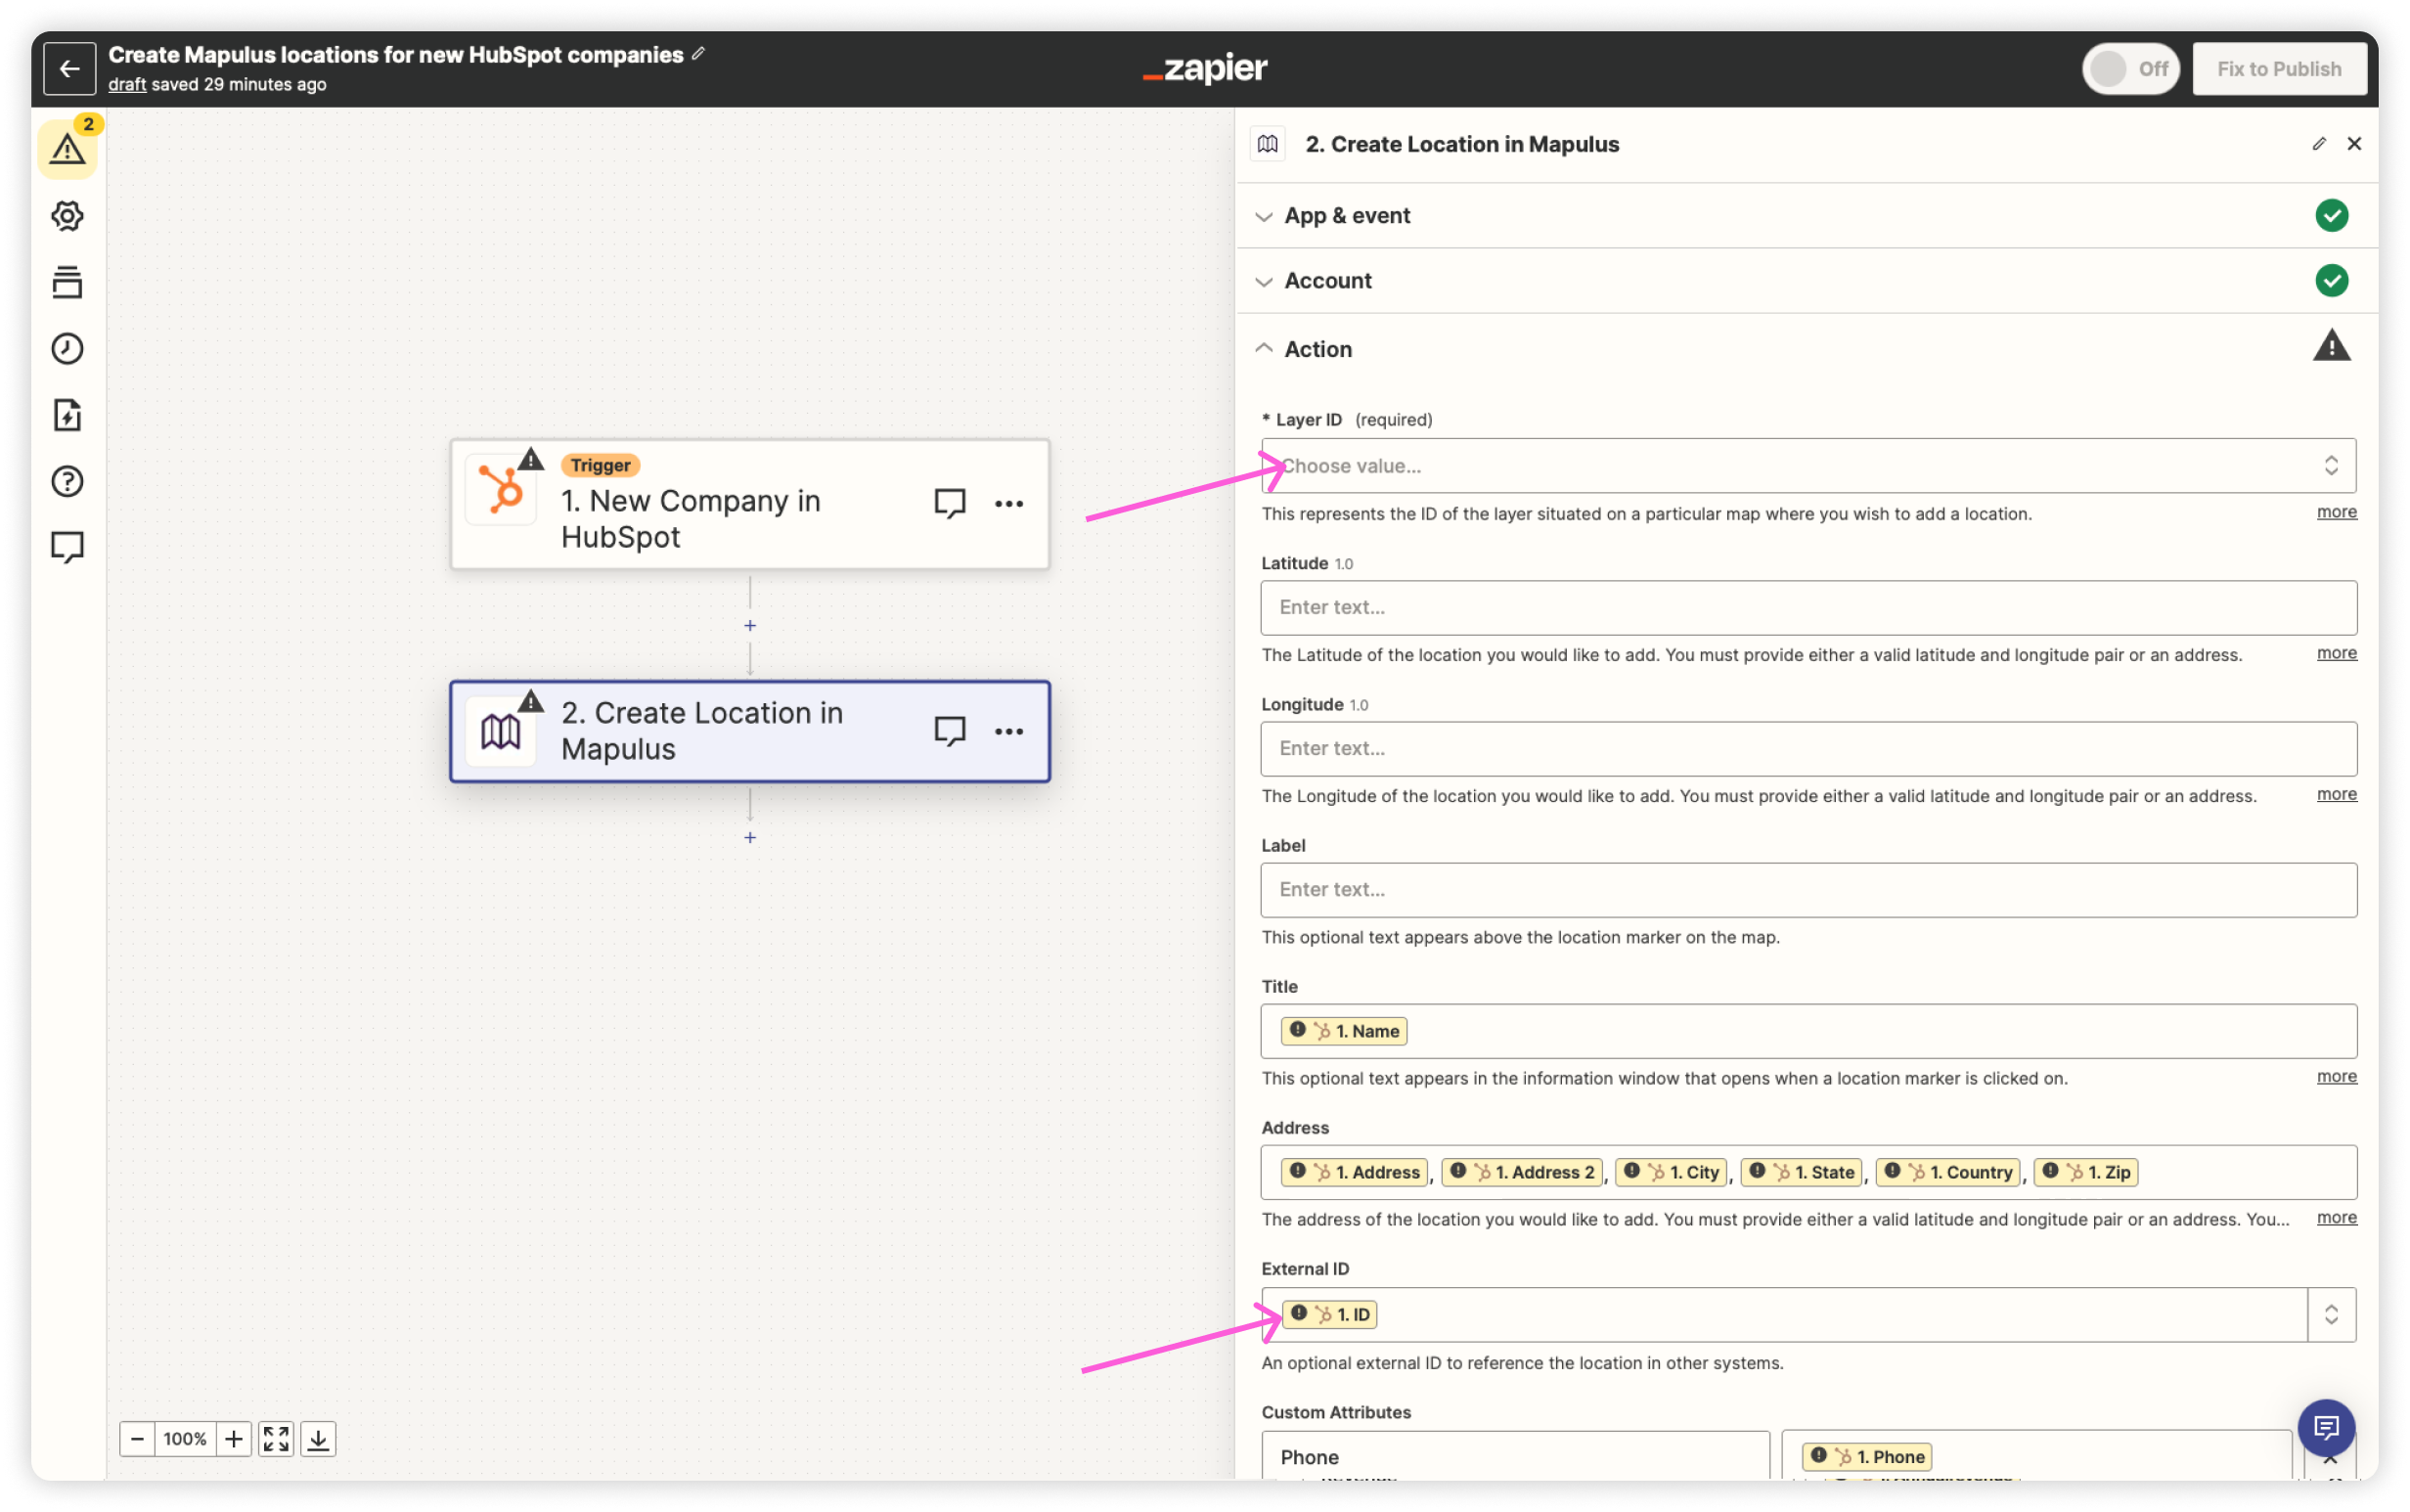Image resolution: width=2410 pixels, height=1512 pixels.
Task: Zoom out the canvas with the minus button
Action: 138,1439
